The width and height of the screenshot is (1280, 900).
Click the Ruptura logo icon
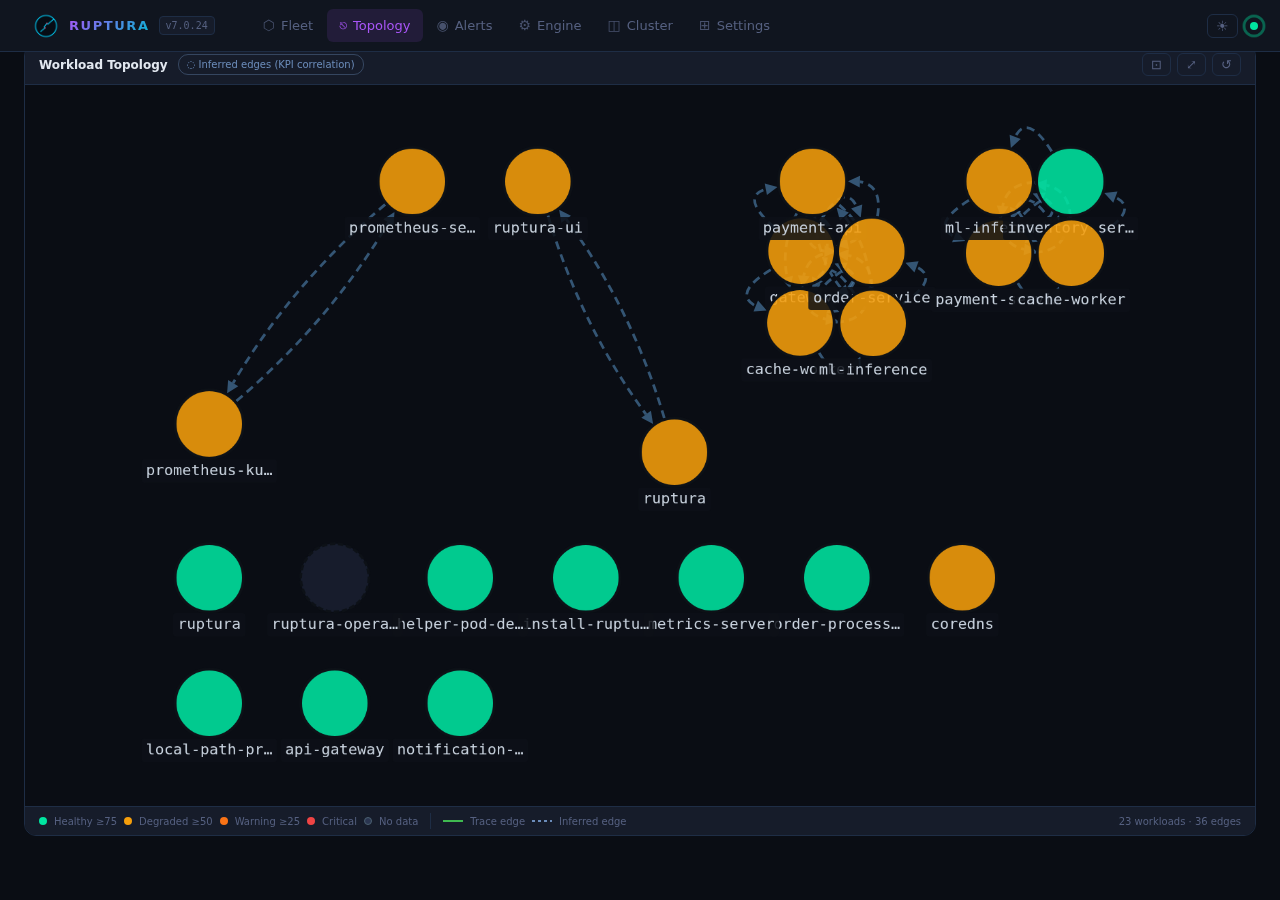click(x=46, y=26)
